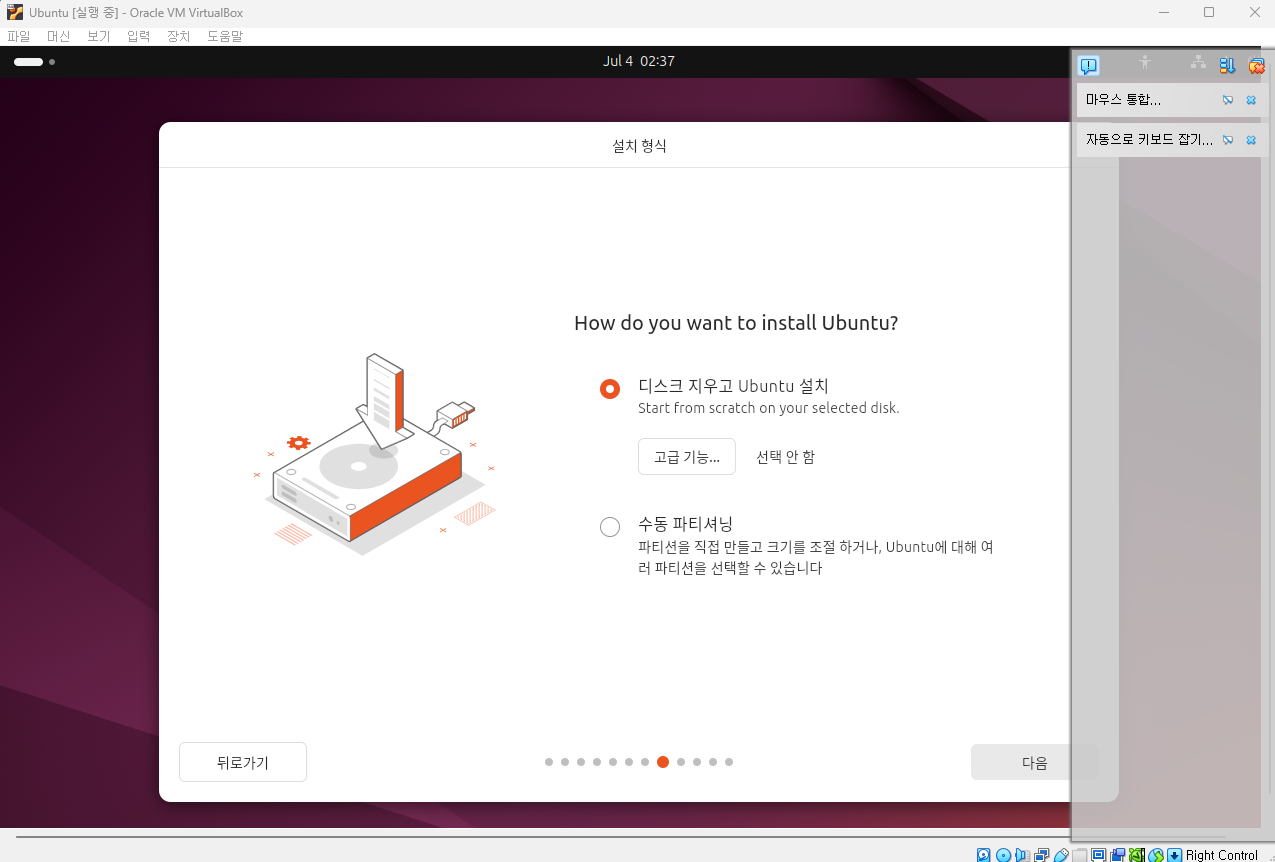Click the hard disk activity status icon
The width and height of the screenshot is (1275, 862).
[x=983, y=855]
